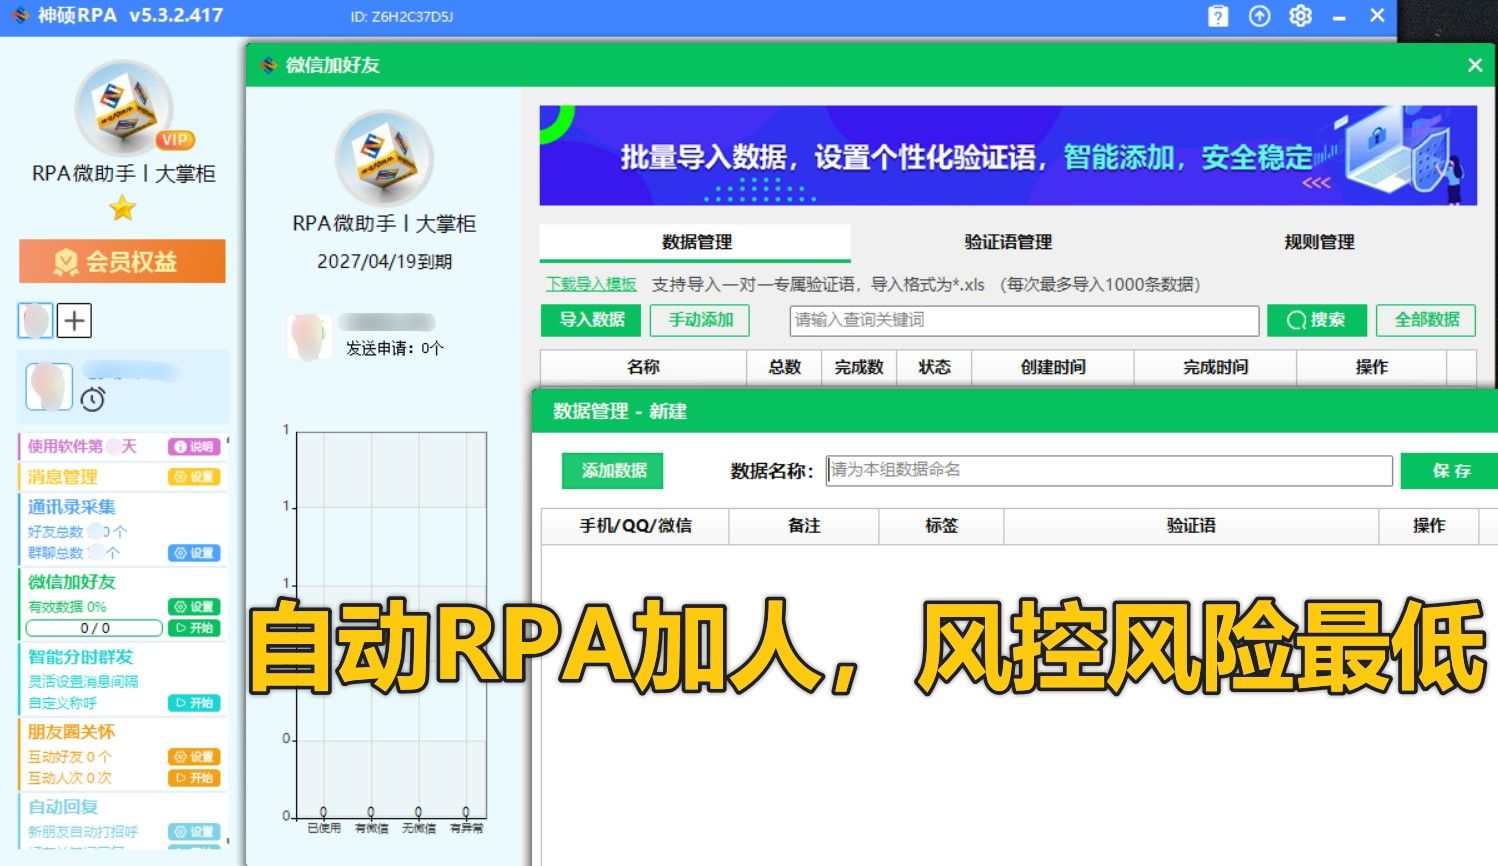The image size is (1498, 866).
Task: Switch to the 规则管理 tab
Action: click(x=1320, y=242)
